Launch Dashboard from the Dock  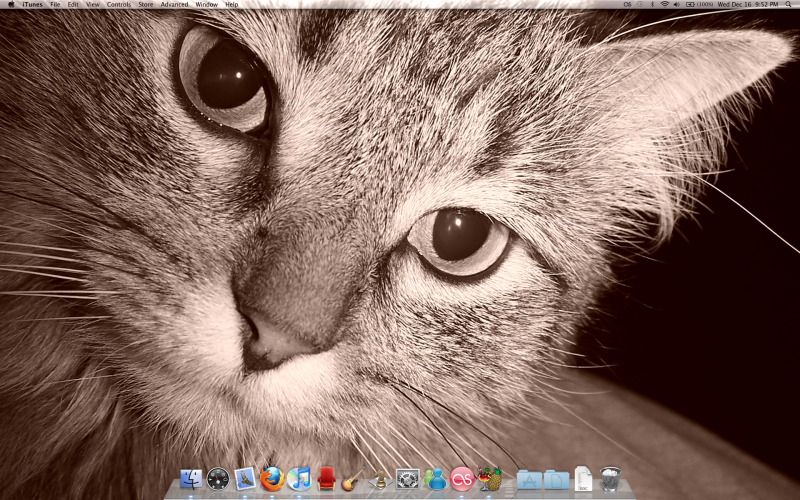point(218,480)
